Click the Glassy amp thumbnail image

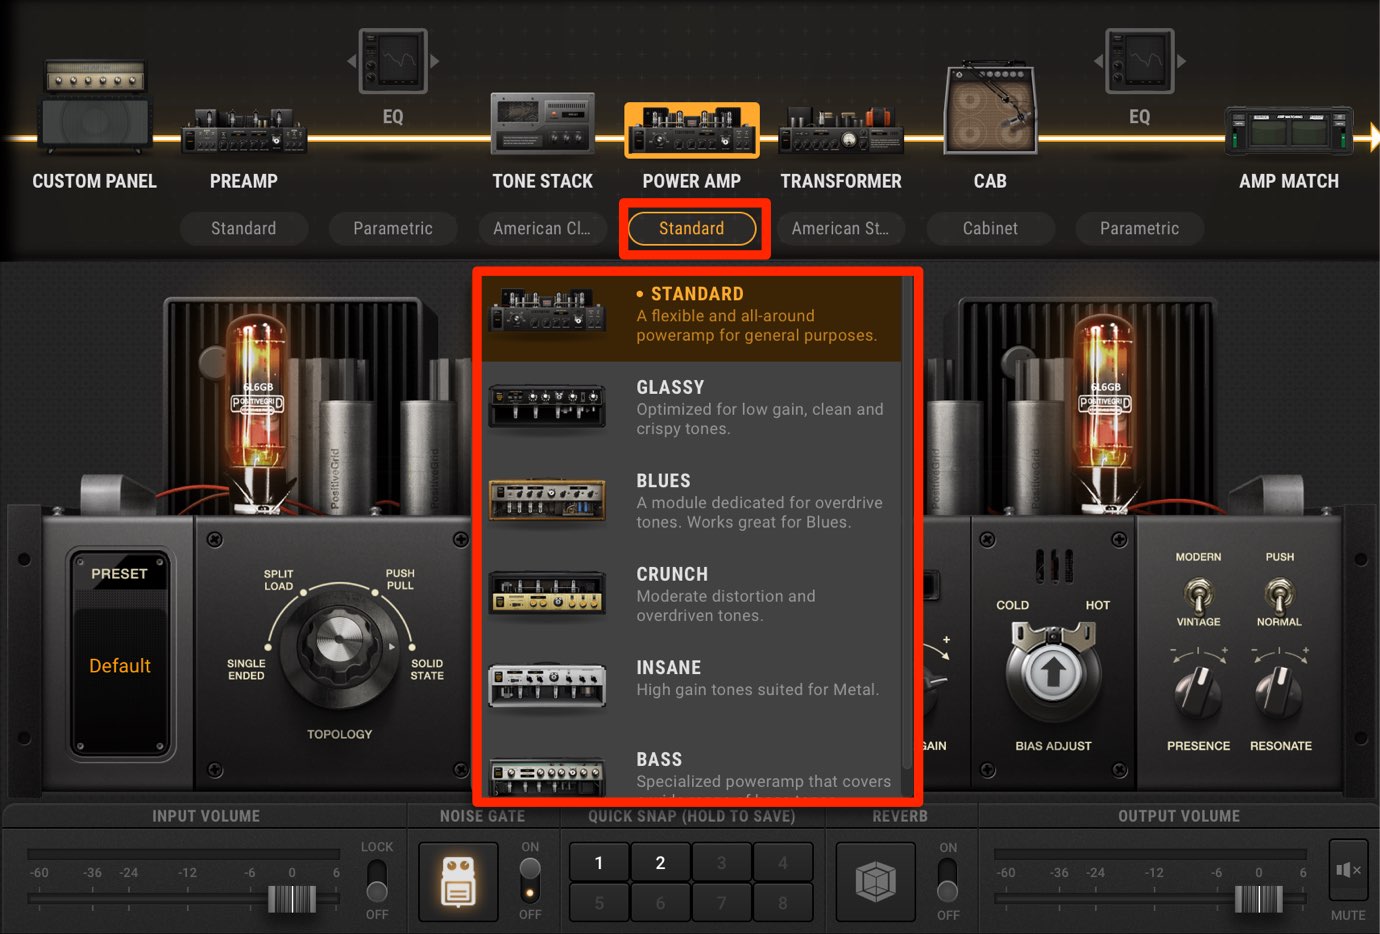click(x=547, y=407)
